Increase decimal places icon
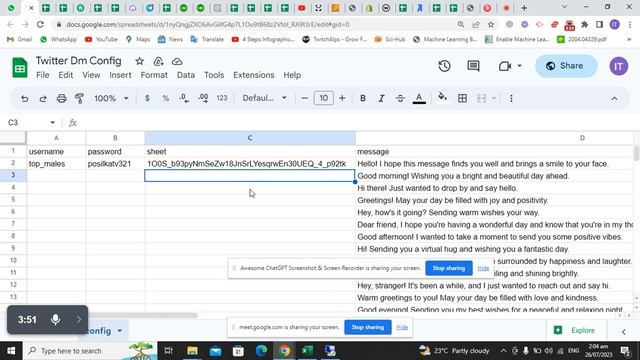 [203, 98]
